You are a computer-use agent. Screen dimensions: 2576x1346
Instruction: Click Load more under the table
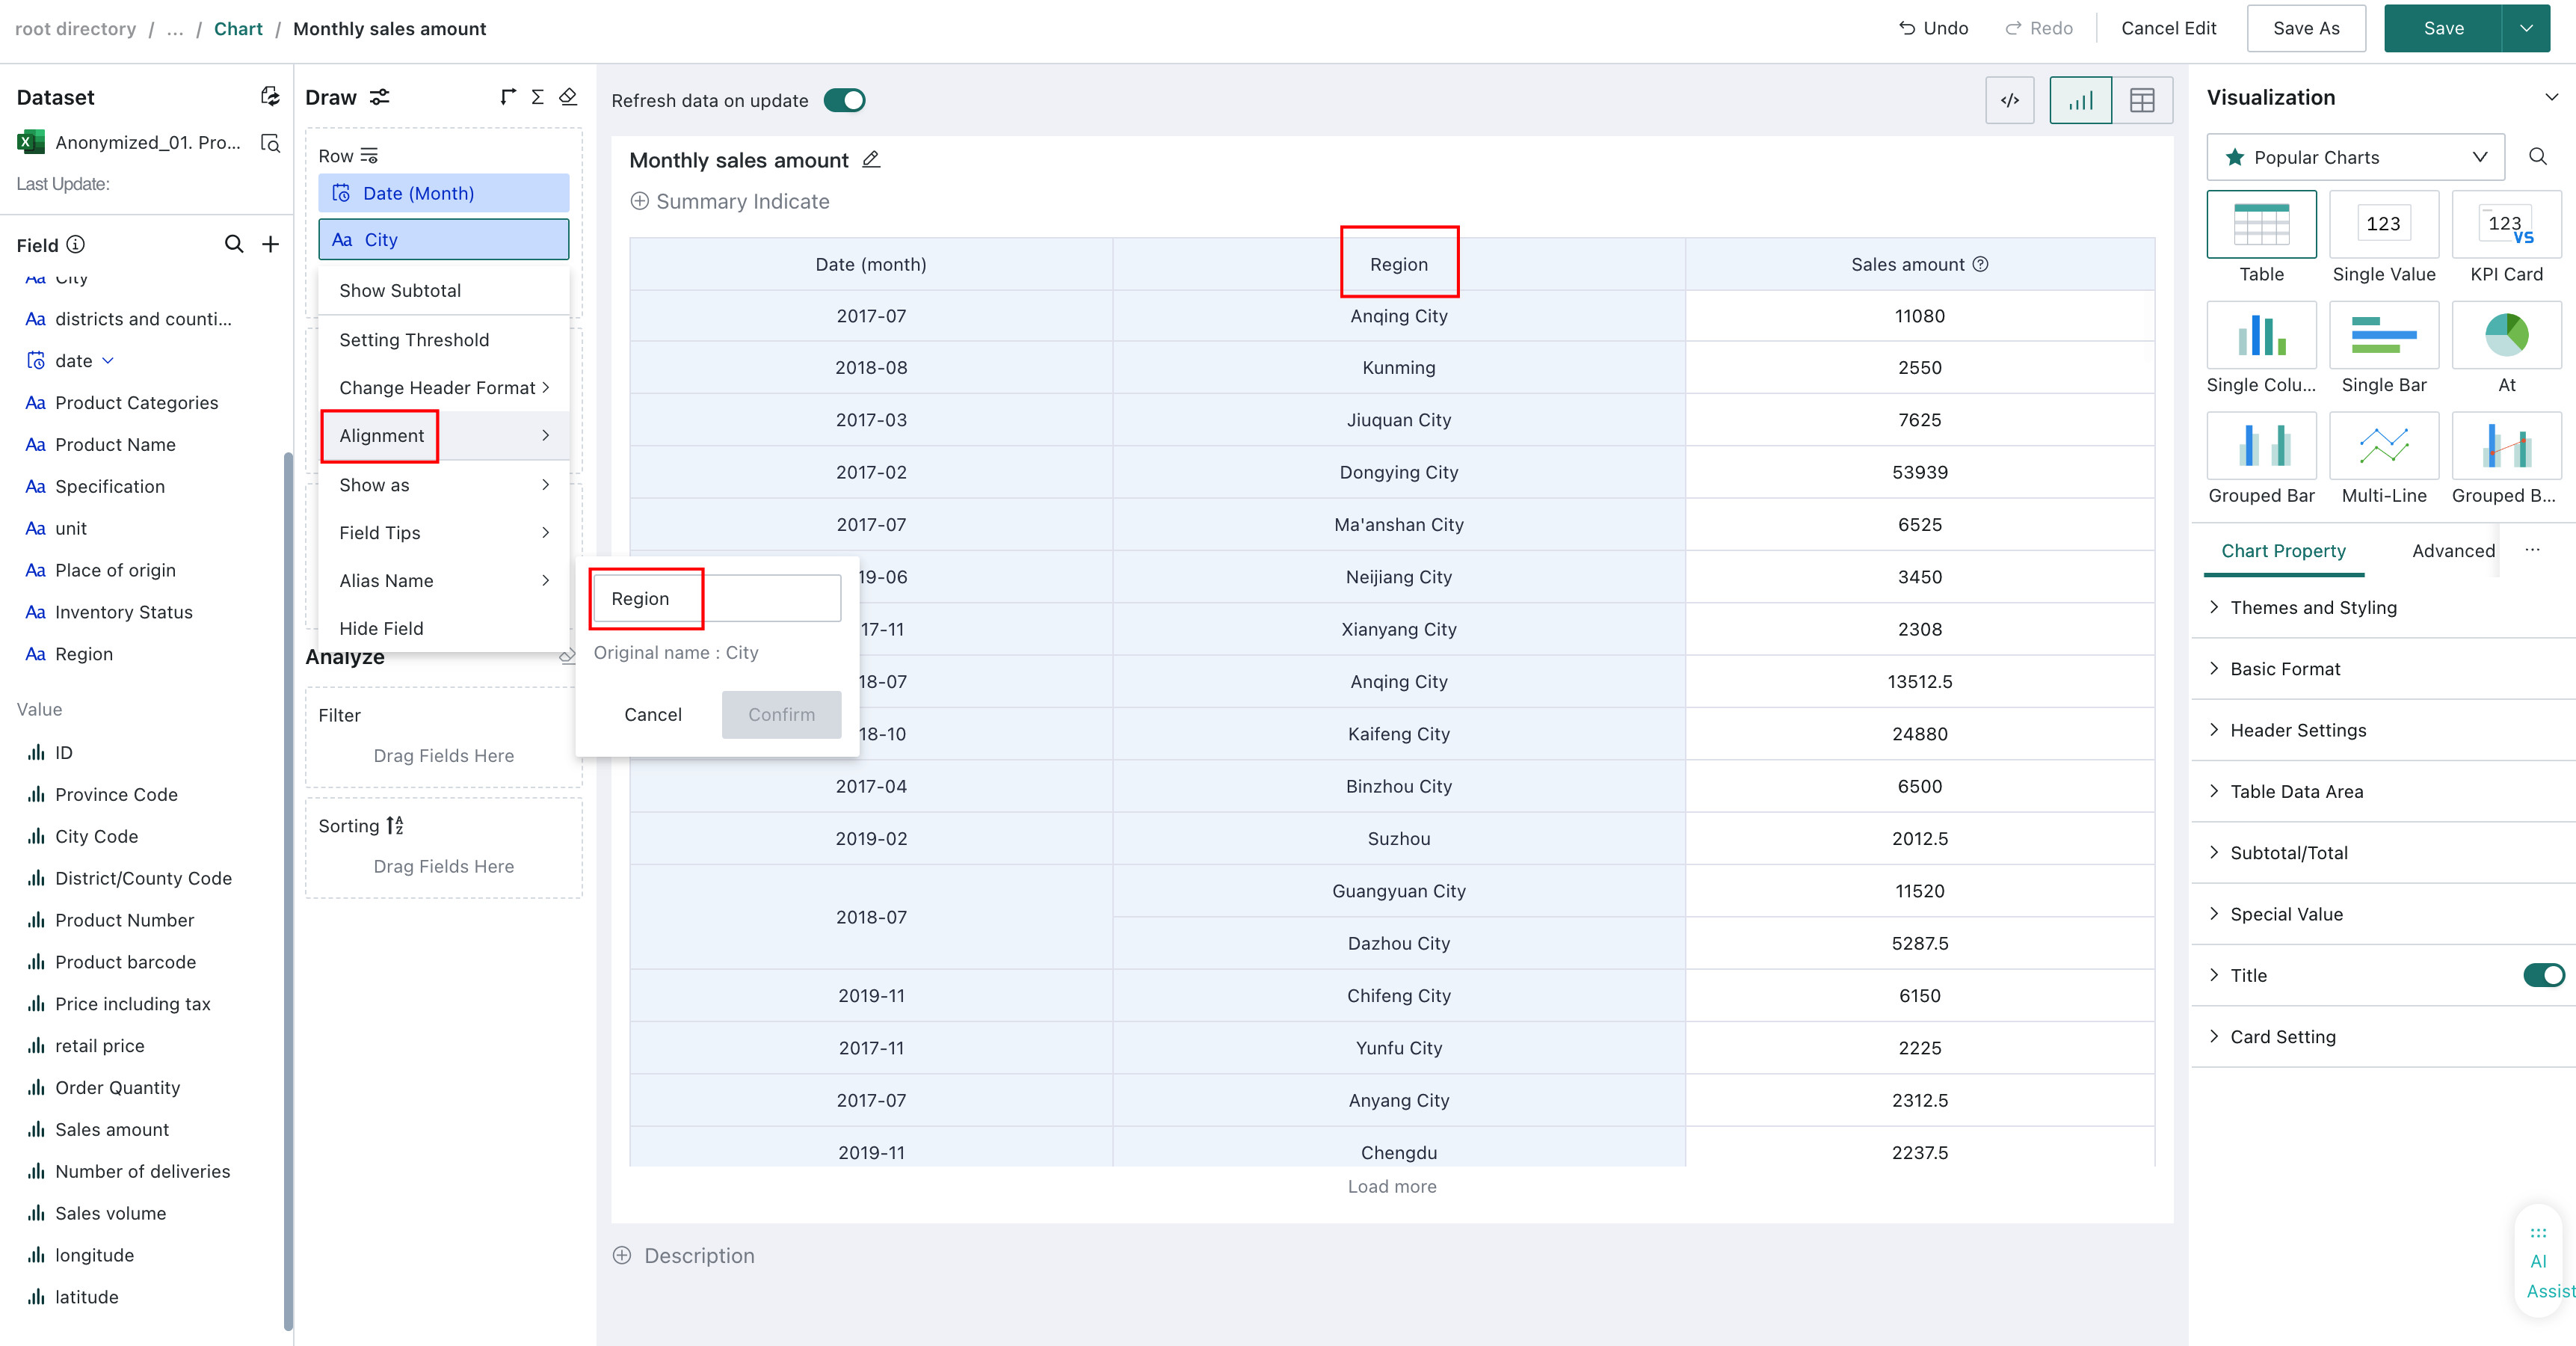click(1391, 1186)
